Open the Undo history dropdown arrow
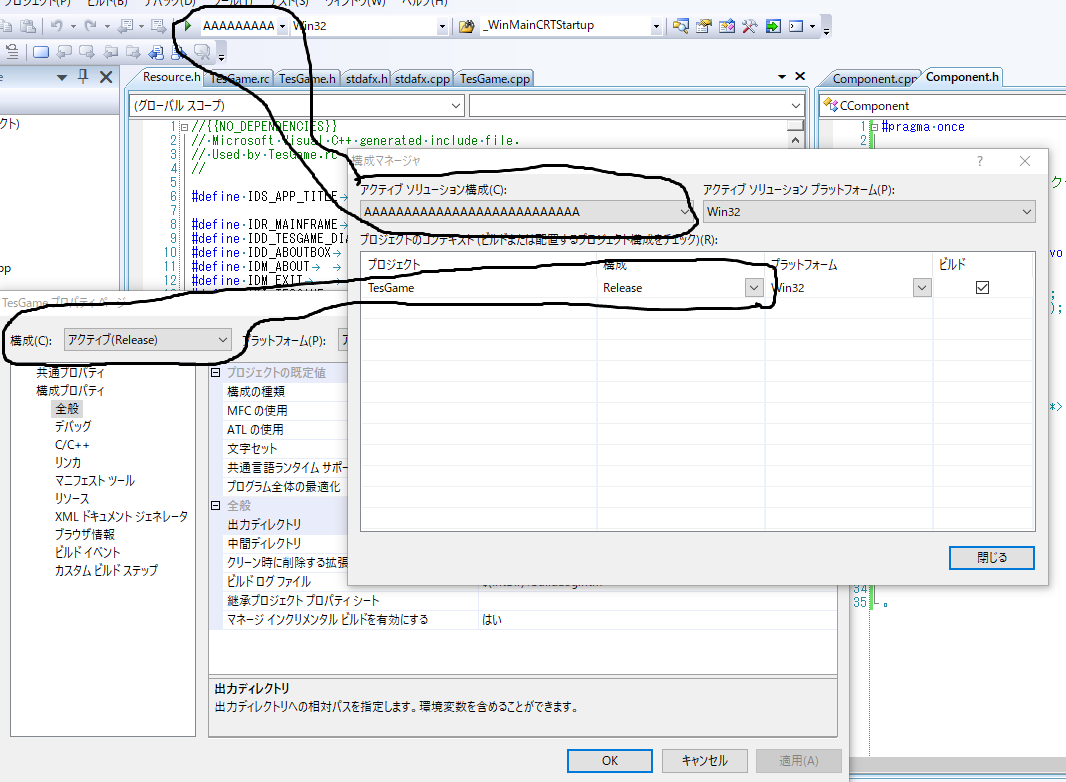 73,27
